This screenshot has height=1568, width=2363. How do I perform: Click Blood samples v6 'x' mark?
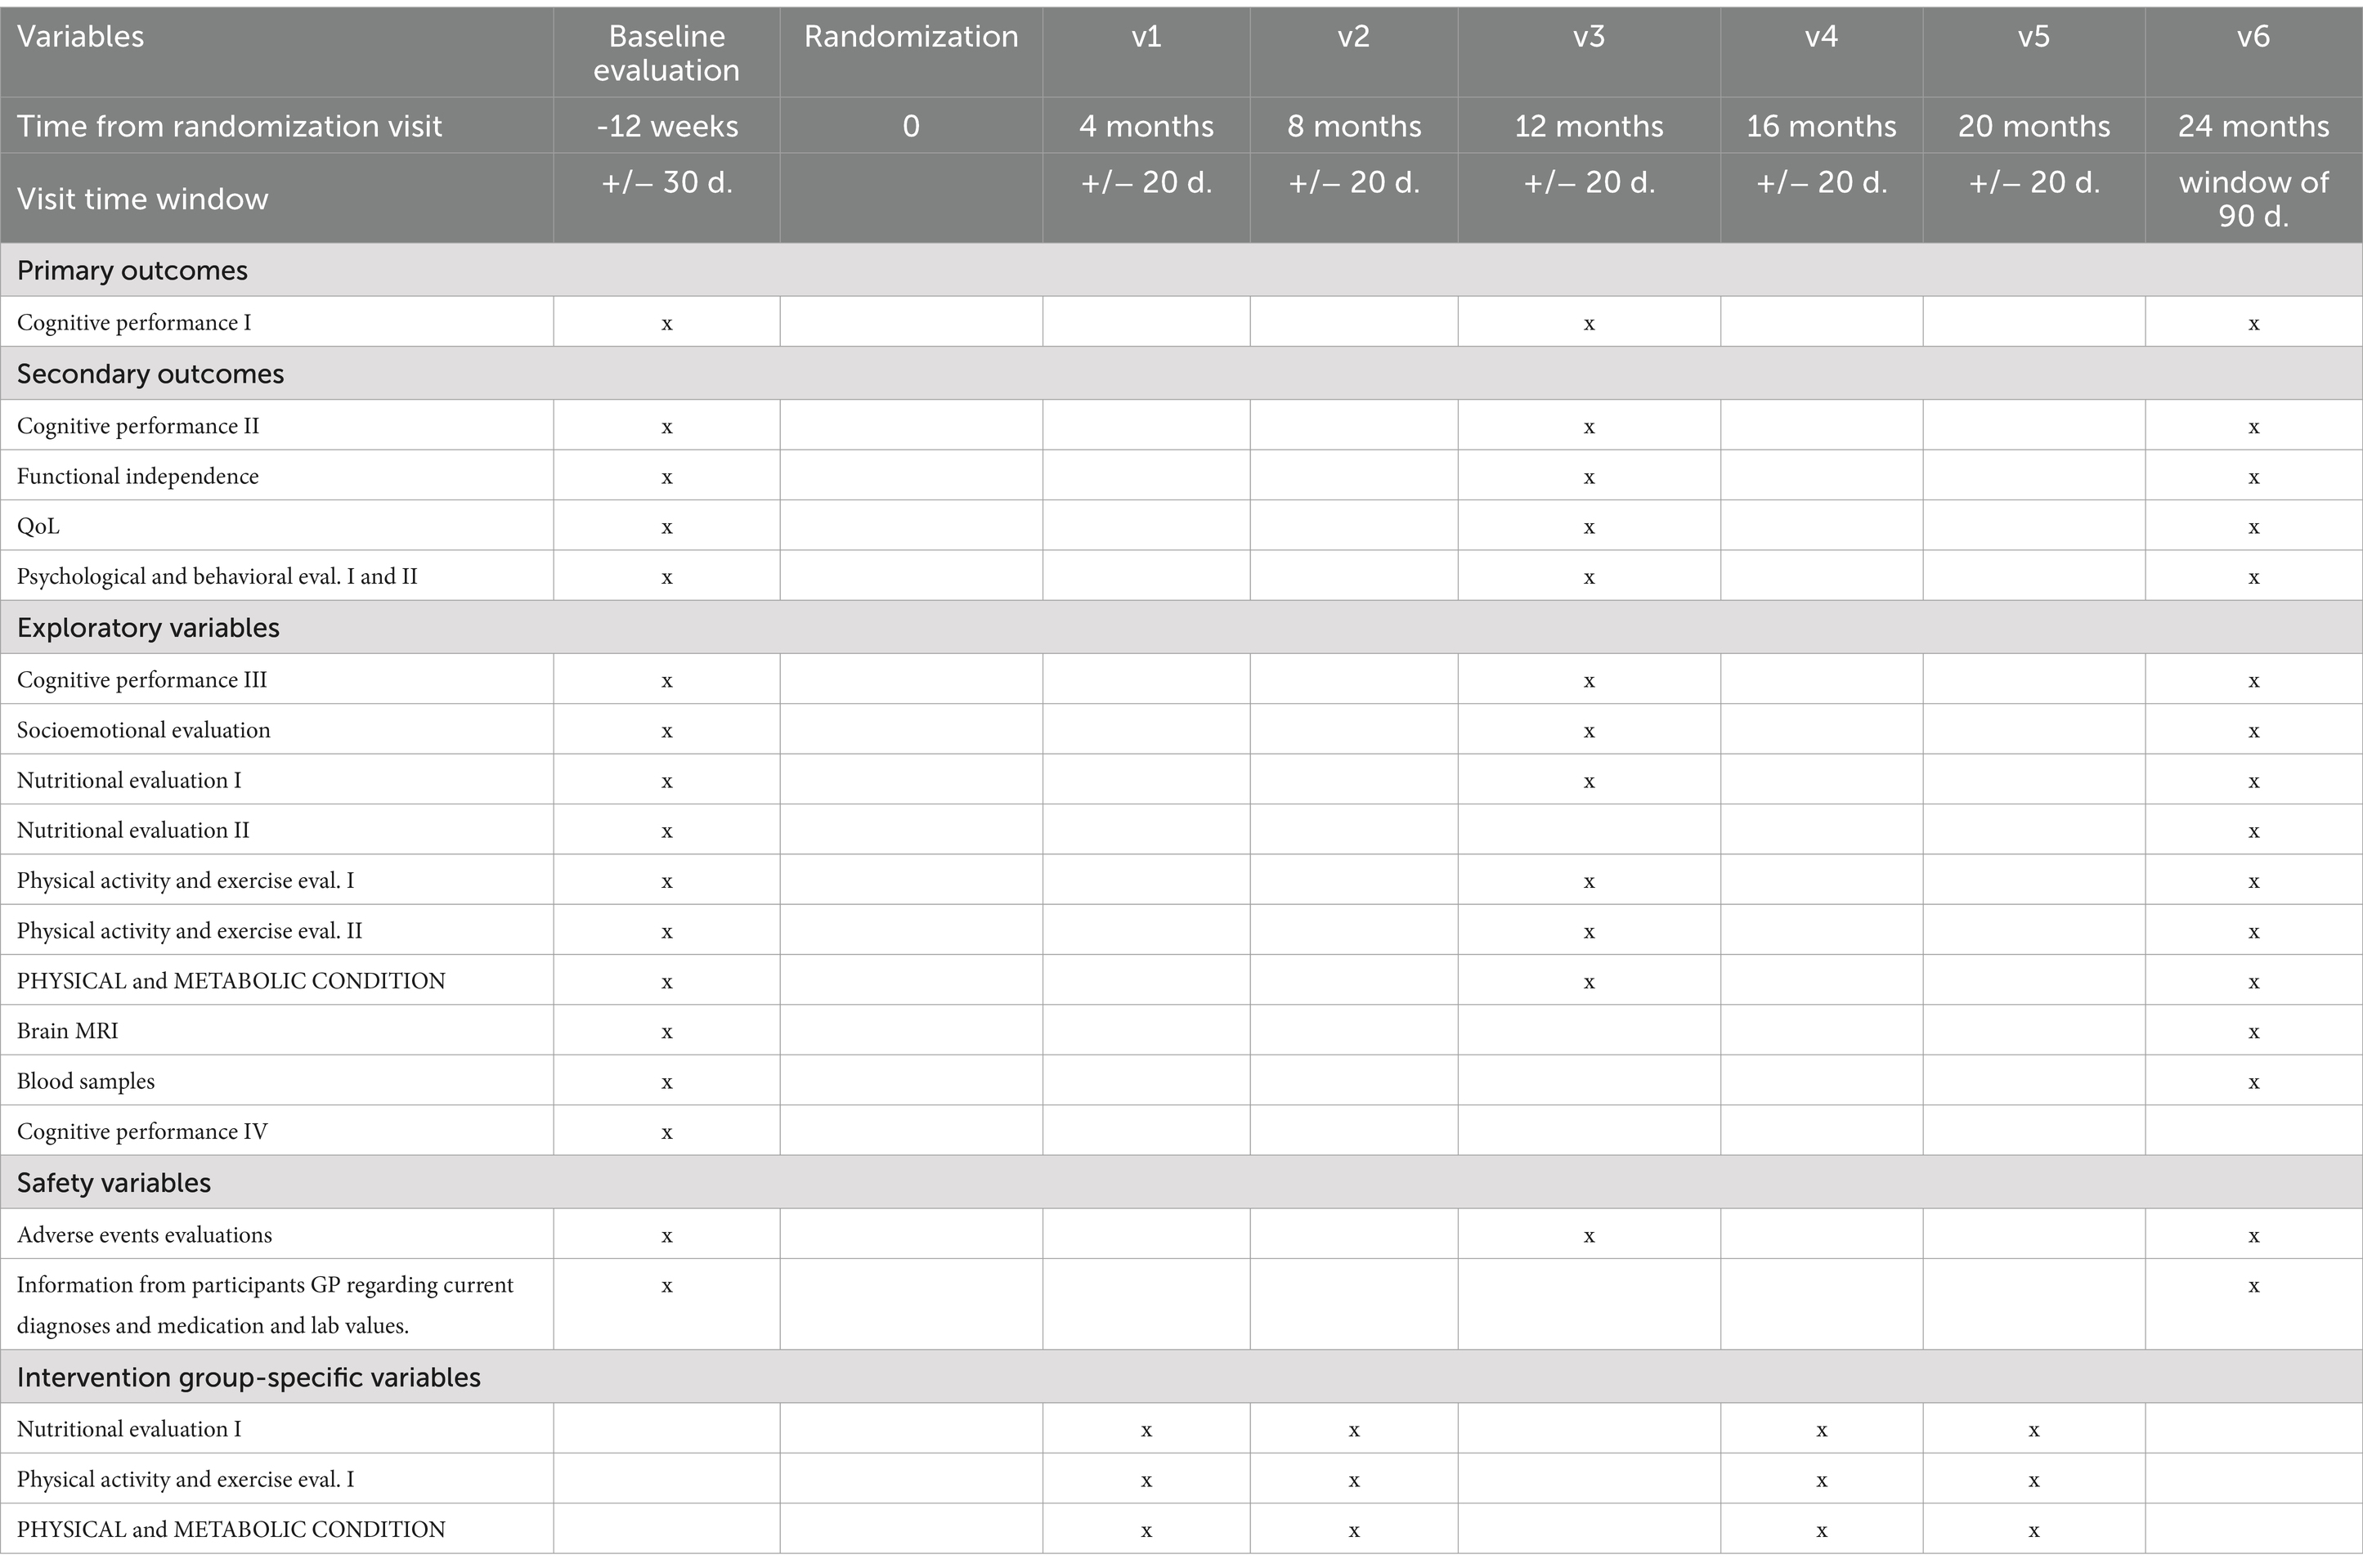click(2254, 1083)
